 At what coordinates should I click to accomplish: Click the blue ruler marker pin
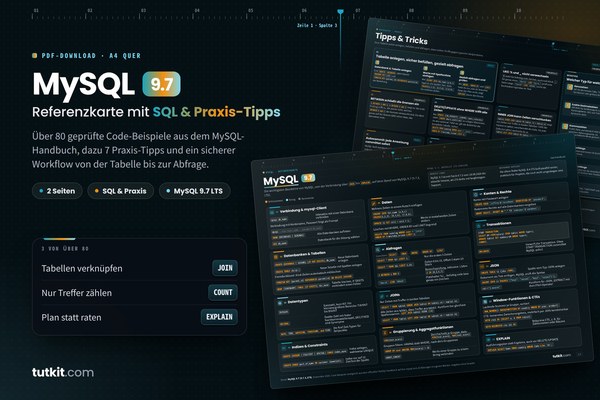(341, 12)
